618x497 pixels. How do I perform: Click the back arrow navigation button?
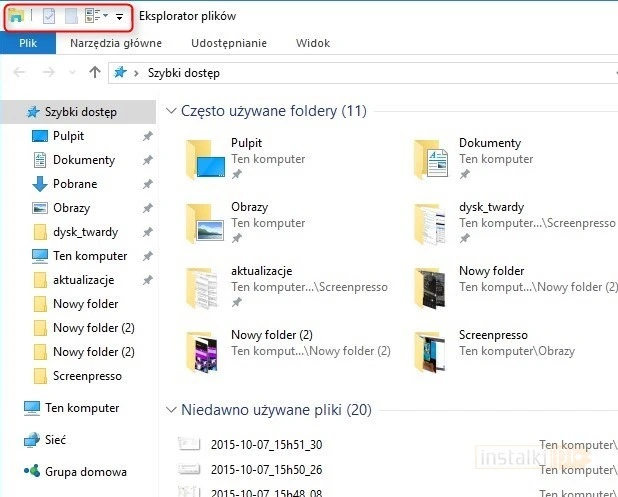(20, 72)
